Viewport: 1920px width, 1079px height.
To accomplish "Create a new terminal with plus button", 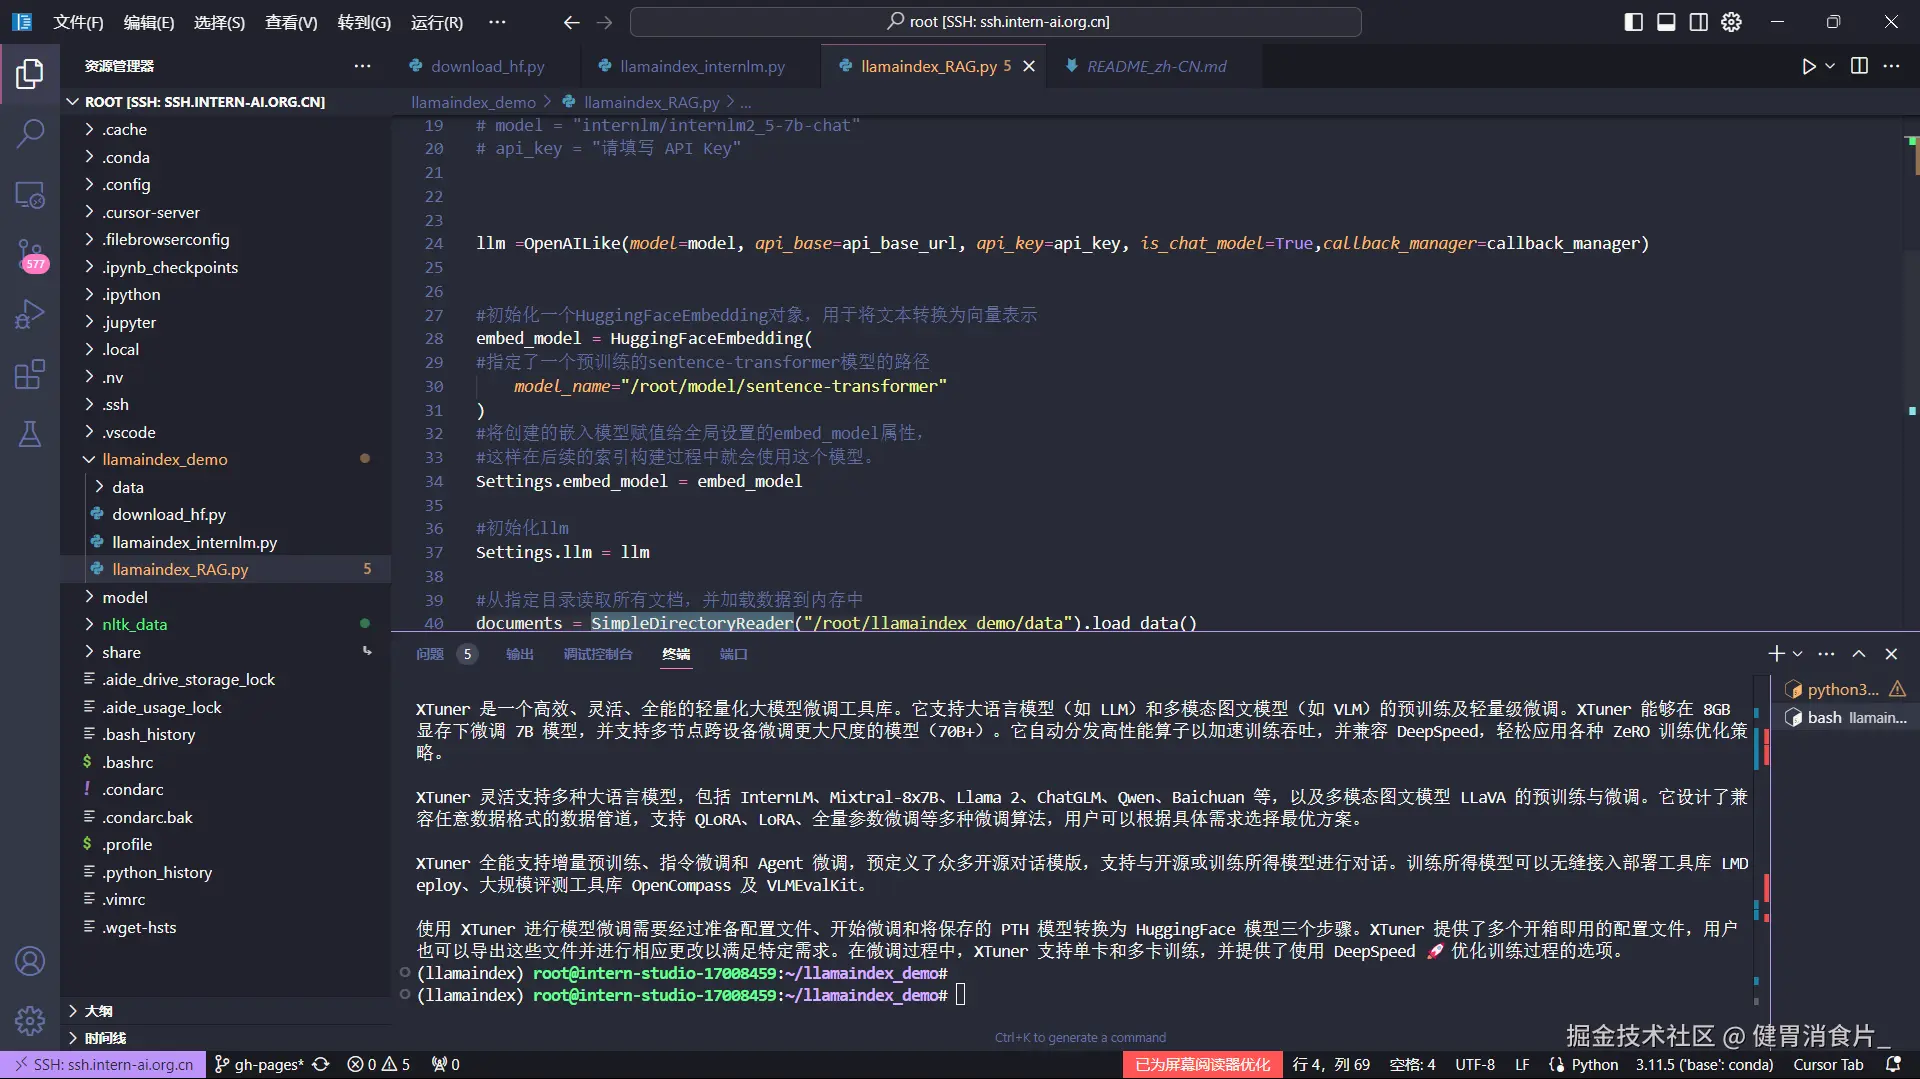I will (x=1776, y=654).
